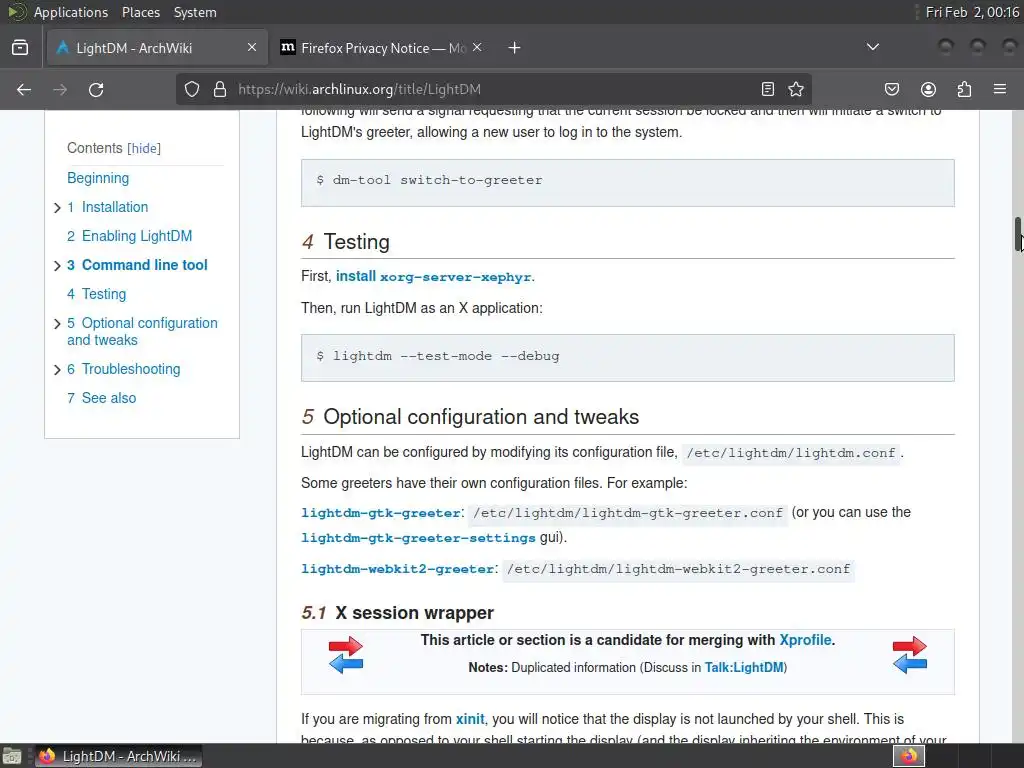Open the extensions puzzle icon

(964, 89)
